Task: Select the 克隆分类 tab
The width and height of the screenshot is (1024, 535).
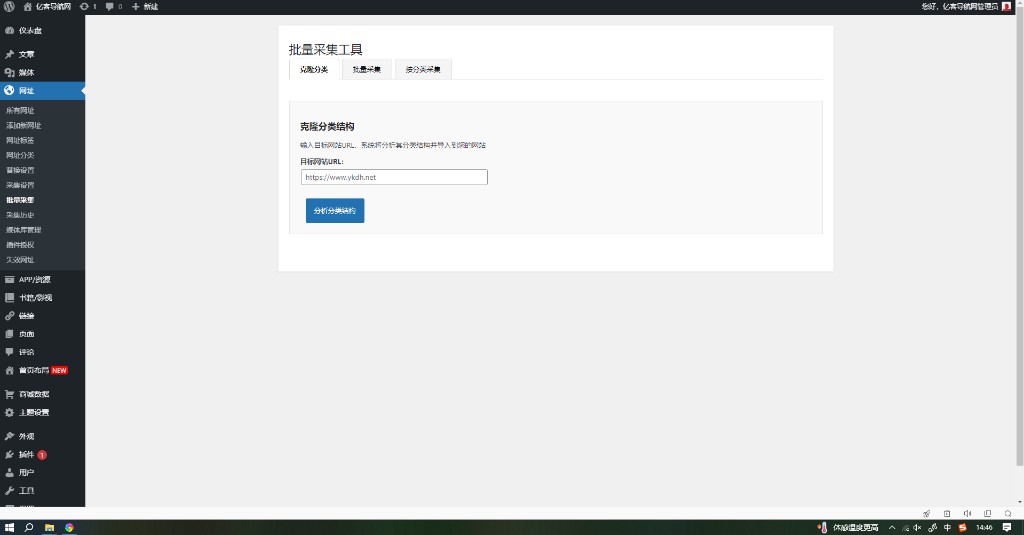Action: point(314,69)
